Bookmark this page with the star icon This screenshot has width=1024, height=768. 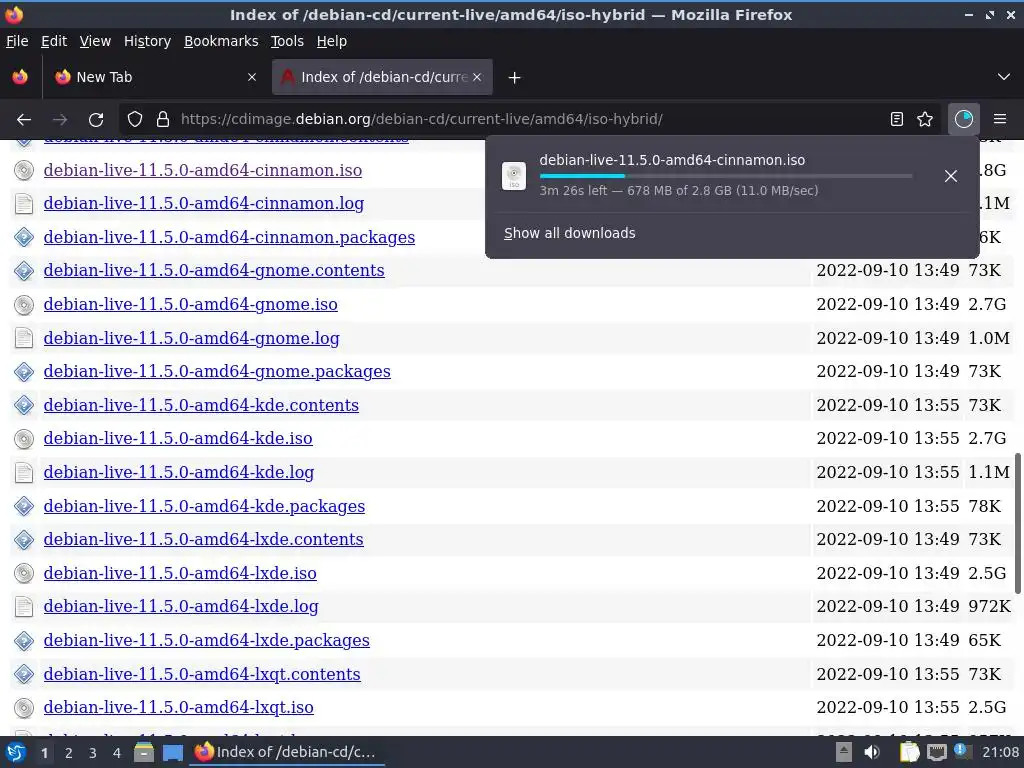coord(925,119)
